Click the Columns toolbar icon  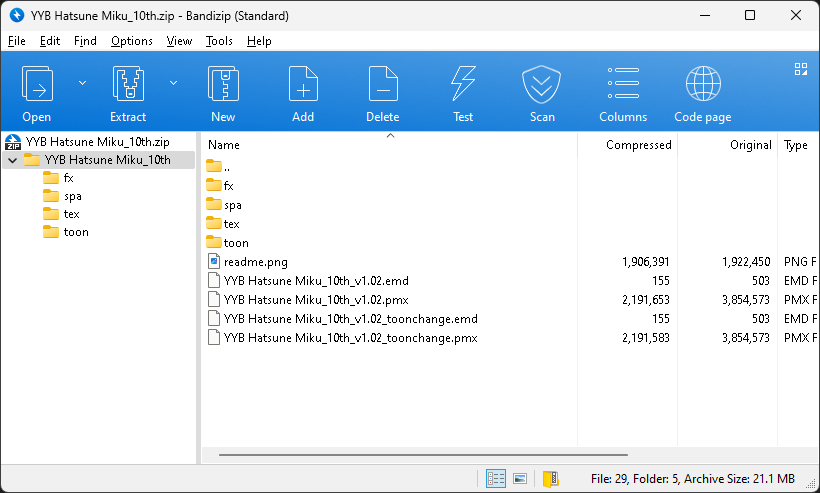(x=623, y=83)
